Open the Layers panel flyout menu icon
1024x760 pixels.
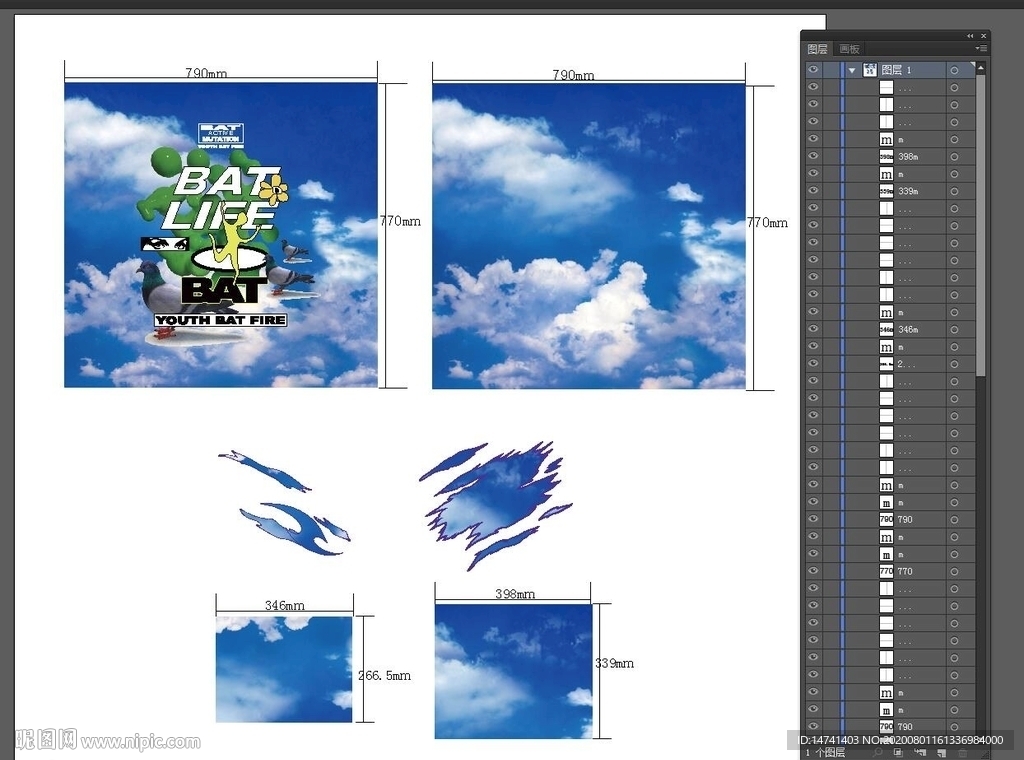(x=981, y=48)
